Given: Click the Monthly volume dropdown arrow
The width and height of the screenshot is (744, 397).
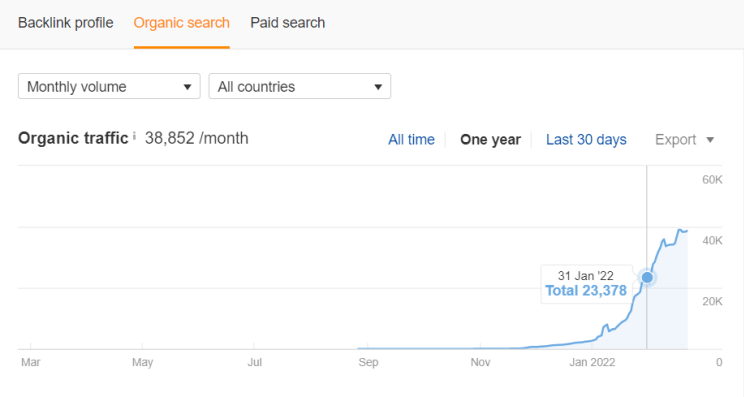Looking at the screenshot, I should 187,87.
